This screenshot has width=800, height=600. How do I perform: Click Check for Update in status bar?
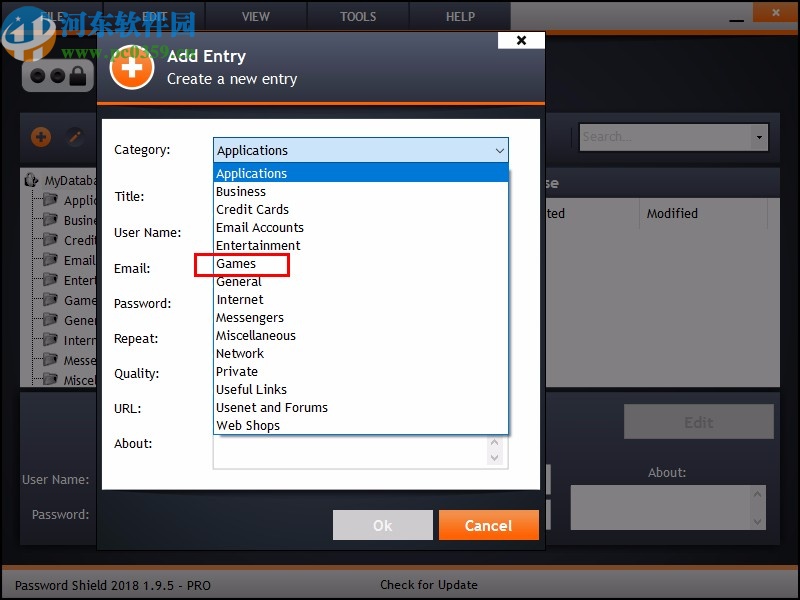(429, 585)
